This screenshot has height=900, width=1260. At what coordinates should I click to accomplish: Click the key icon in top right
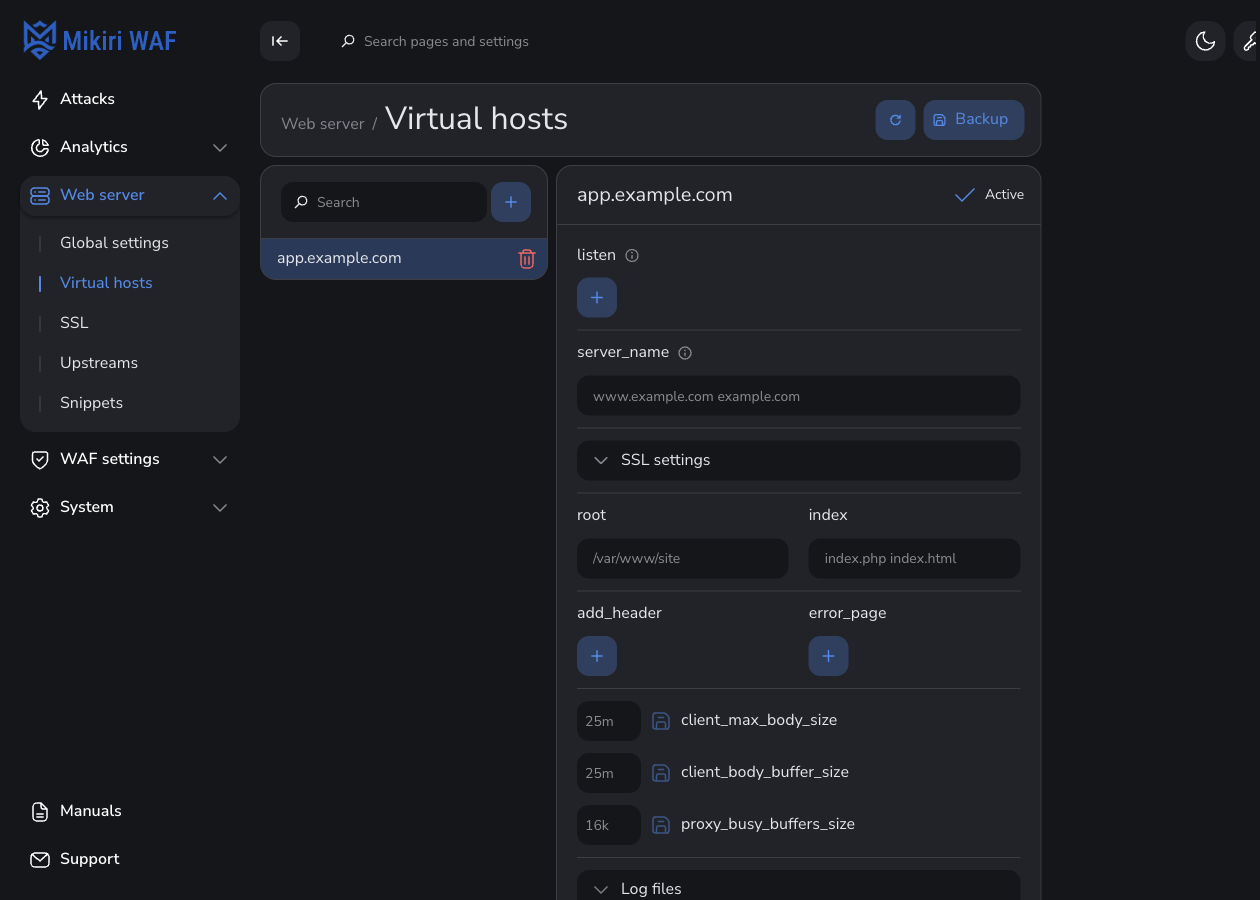coord(1250,41)
